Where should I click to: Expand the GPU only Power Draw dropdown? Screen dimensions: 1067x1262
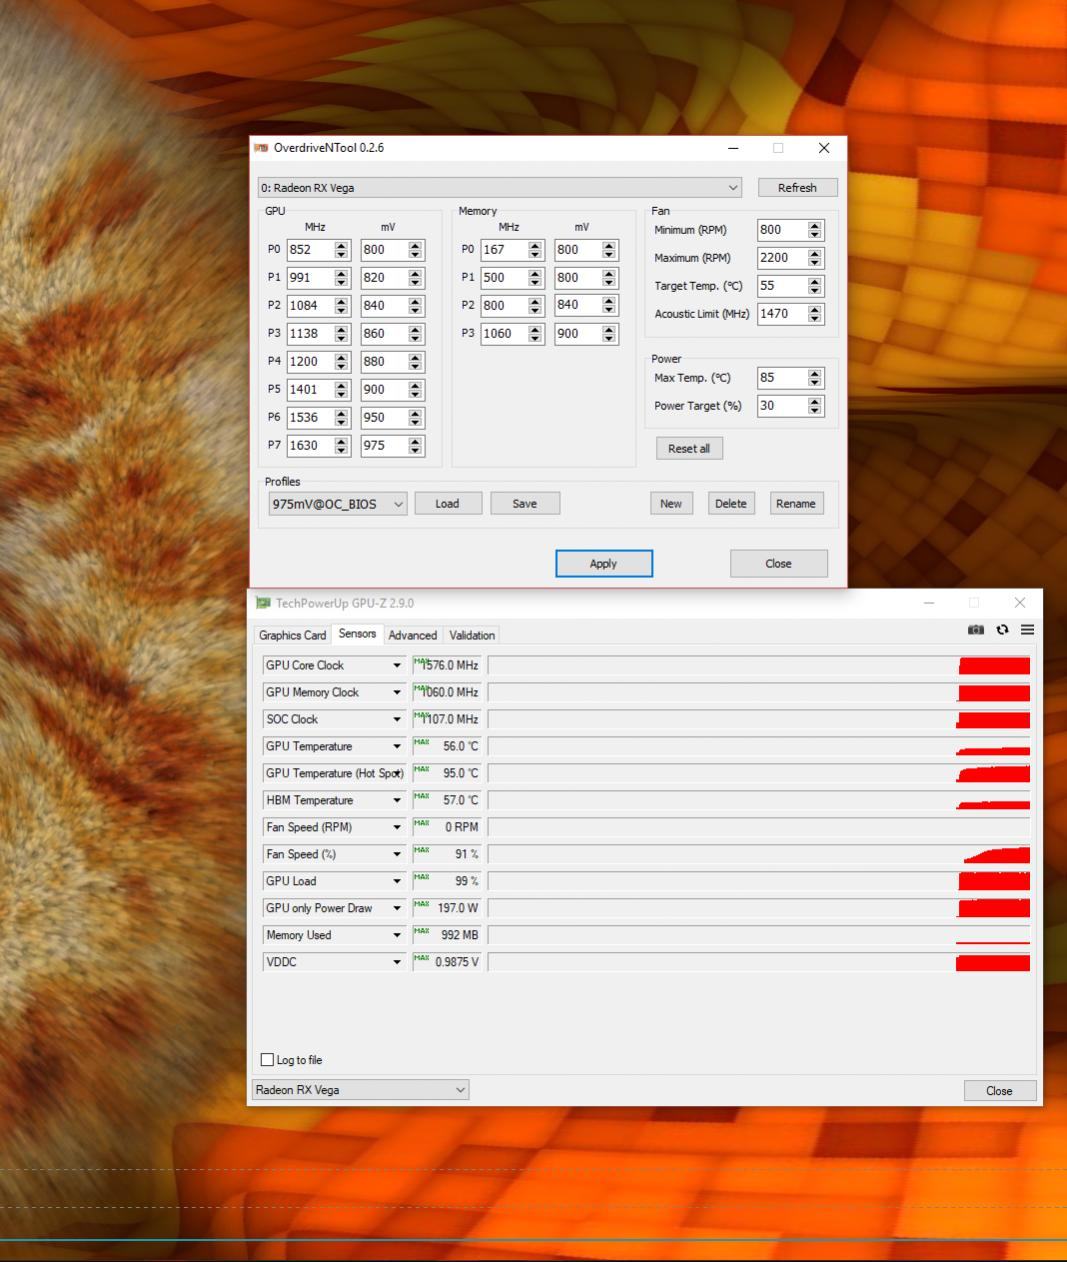coord(397,908)
